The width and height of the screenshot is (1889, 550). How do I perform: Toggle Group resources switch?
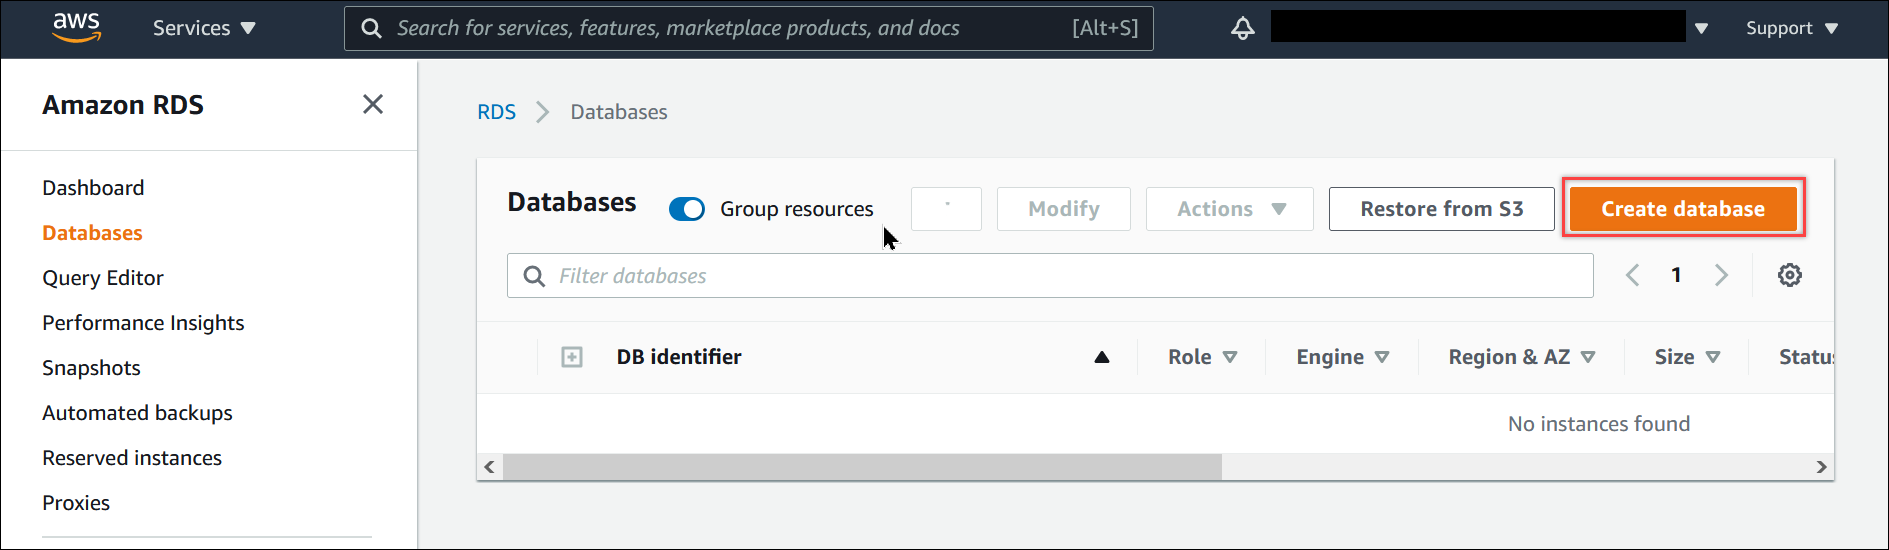coord(687,209)
